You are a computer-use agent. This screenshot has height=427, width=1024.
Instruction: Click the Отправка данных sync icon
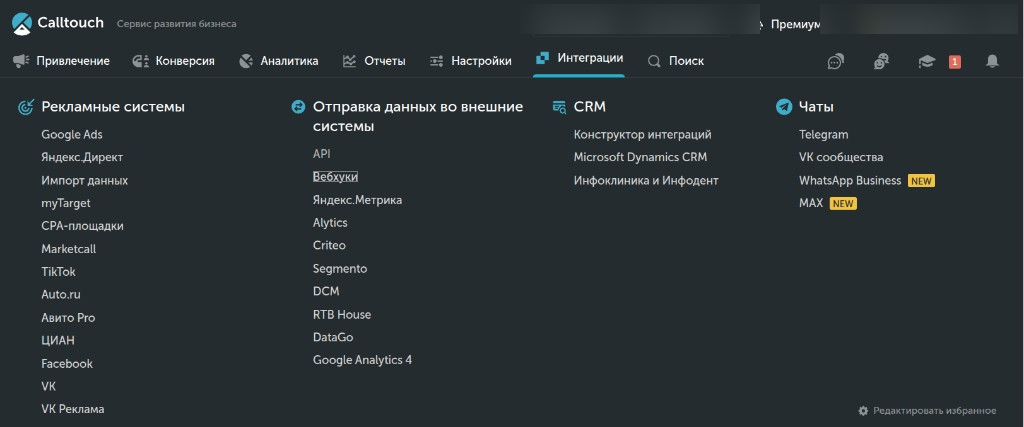(x=298, y=107)
